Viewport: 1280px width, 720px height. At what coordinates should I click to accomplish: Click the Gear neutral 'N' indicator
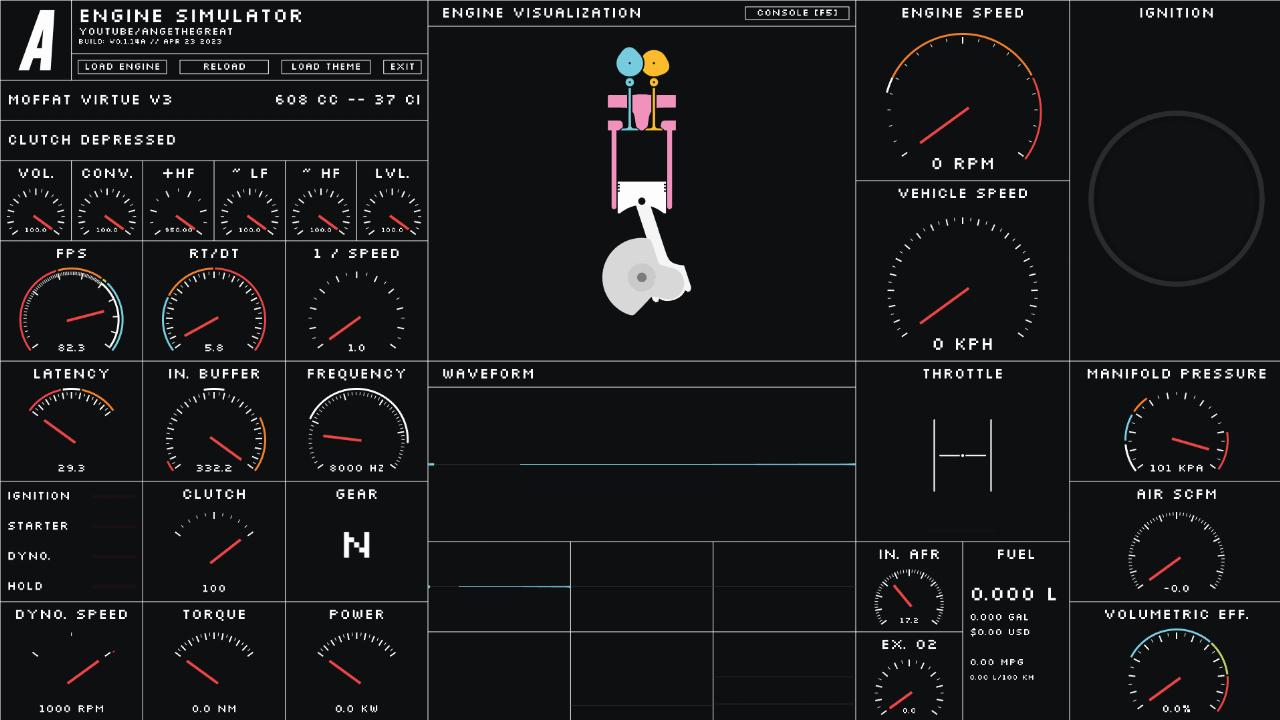(x=356, y=545)
